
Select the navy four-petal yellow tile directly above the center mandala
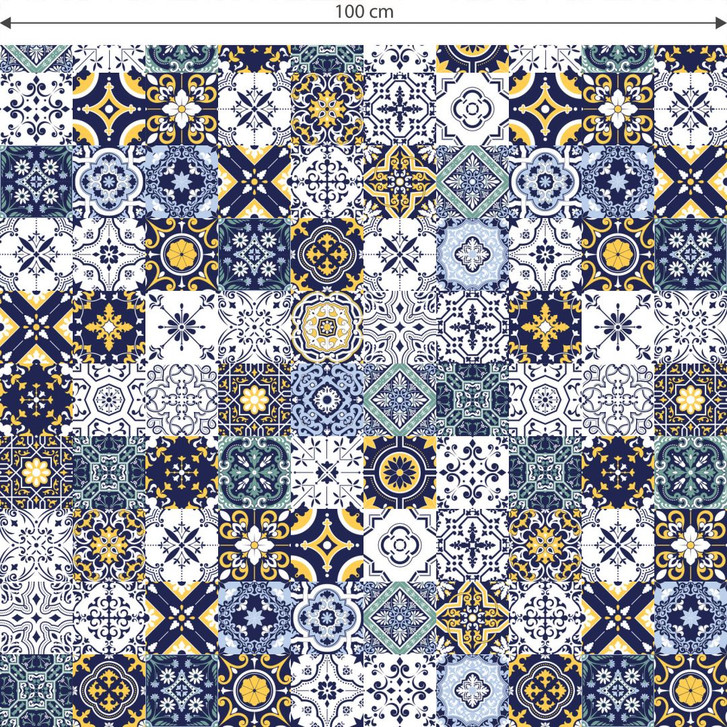pos(326,252)
